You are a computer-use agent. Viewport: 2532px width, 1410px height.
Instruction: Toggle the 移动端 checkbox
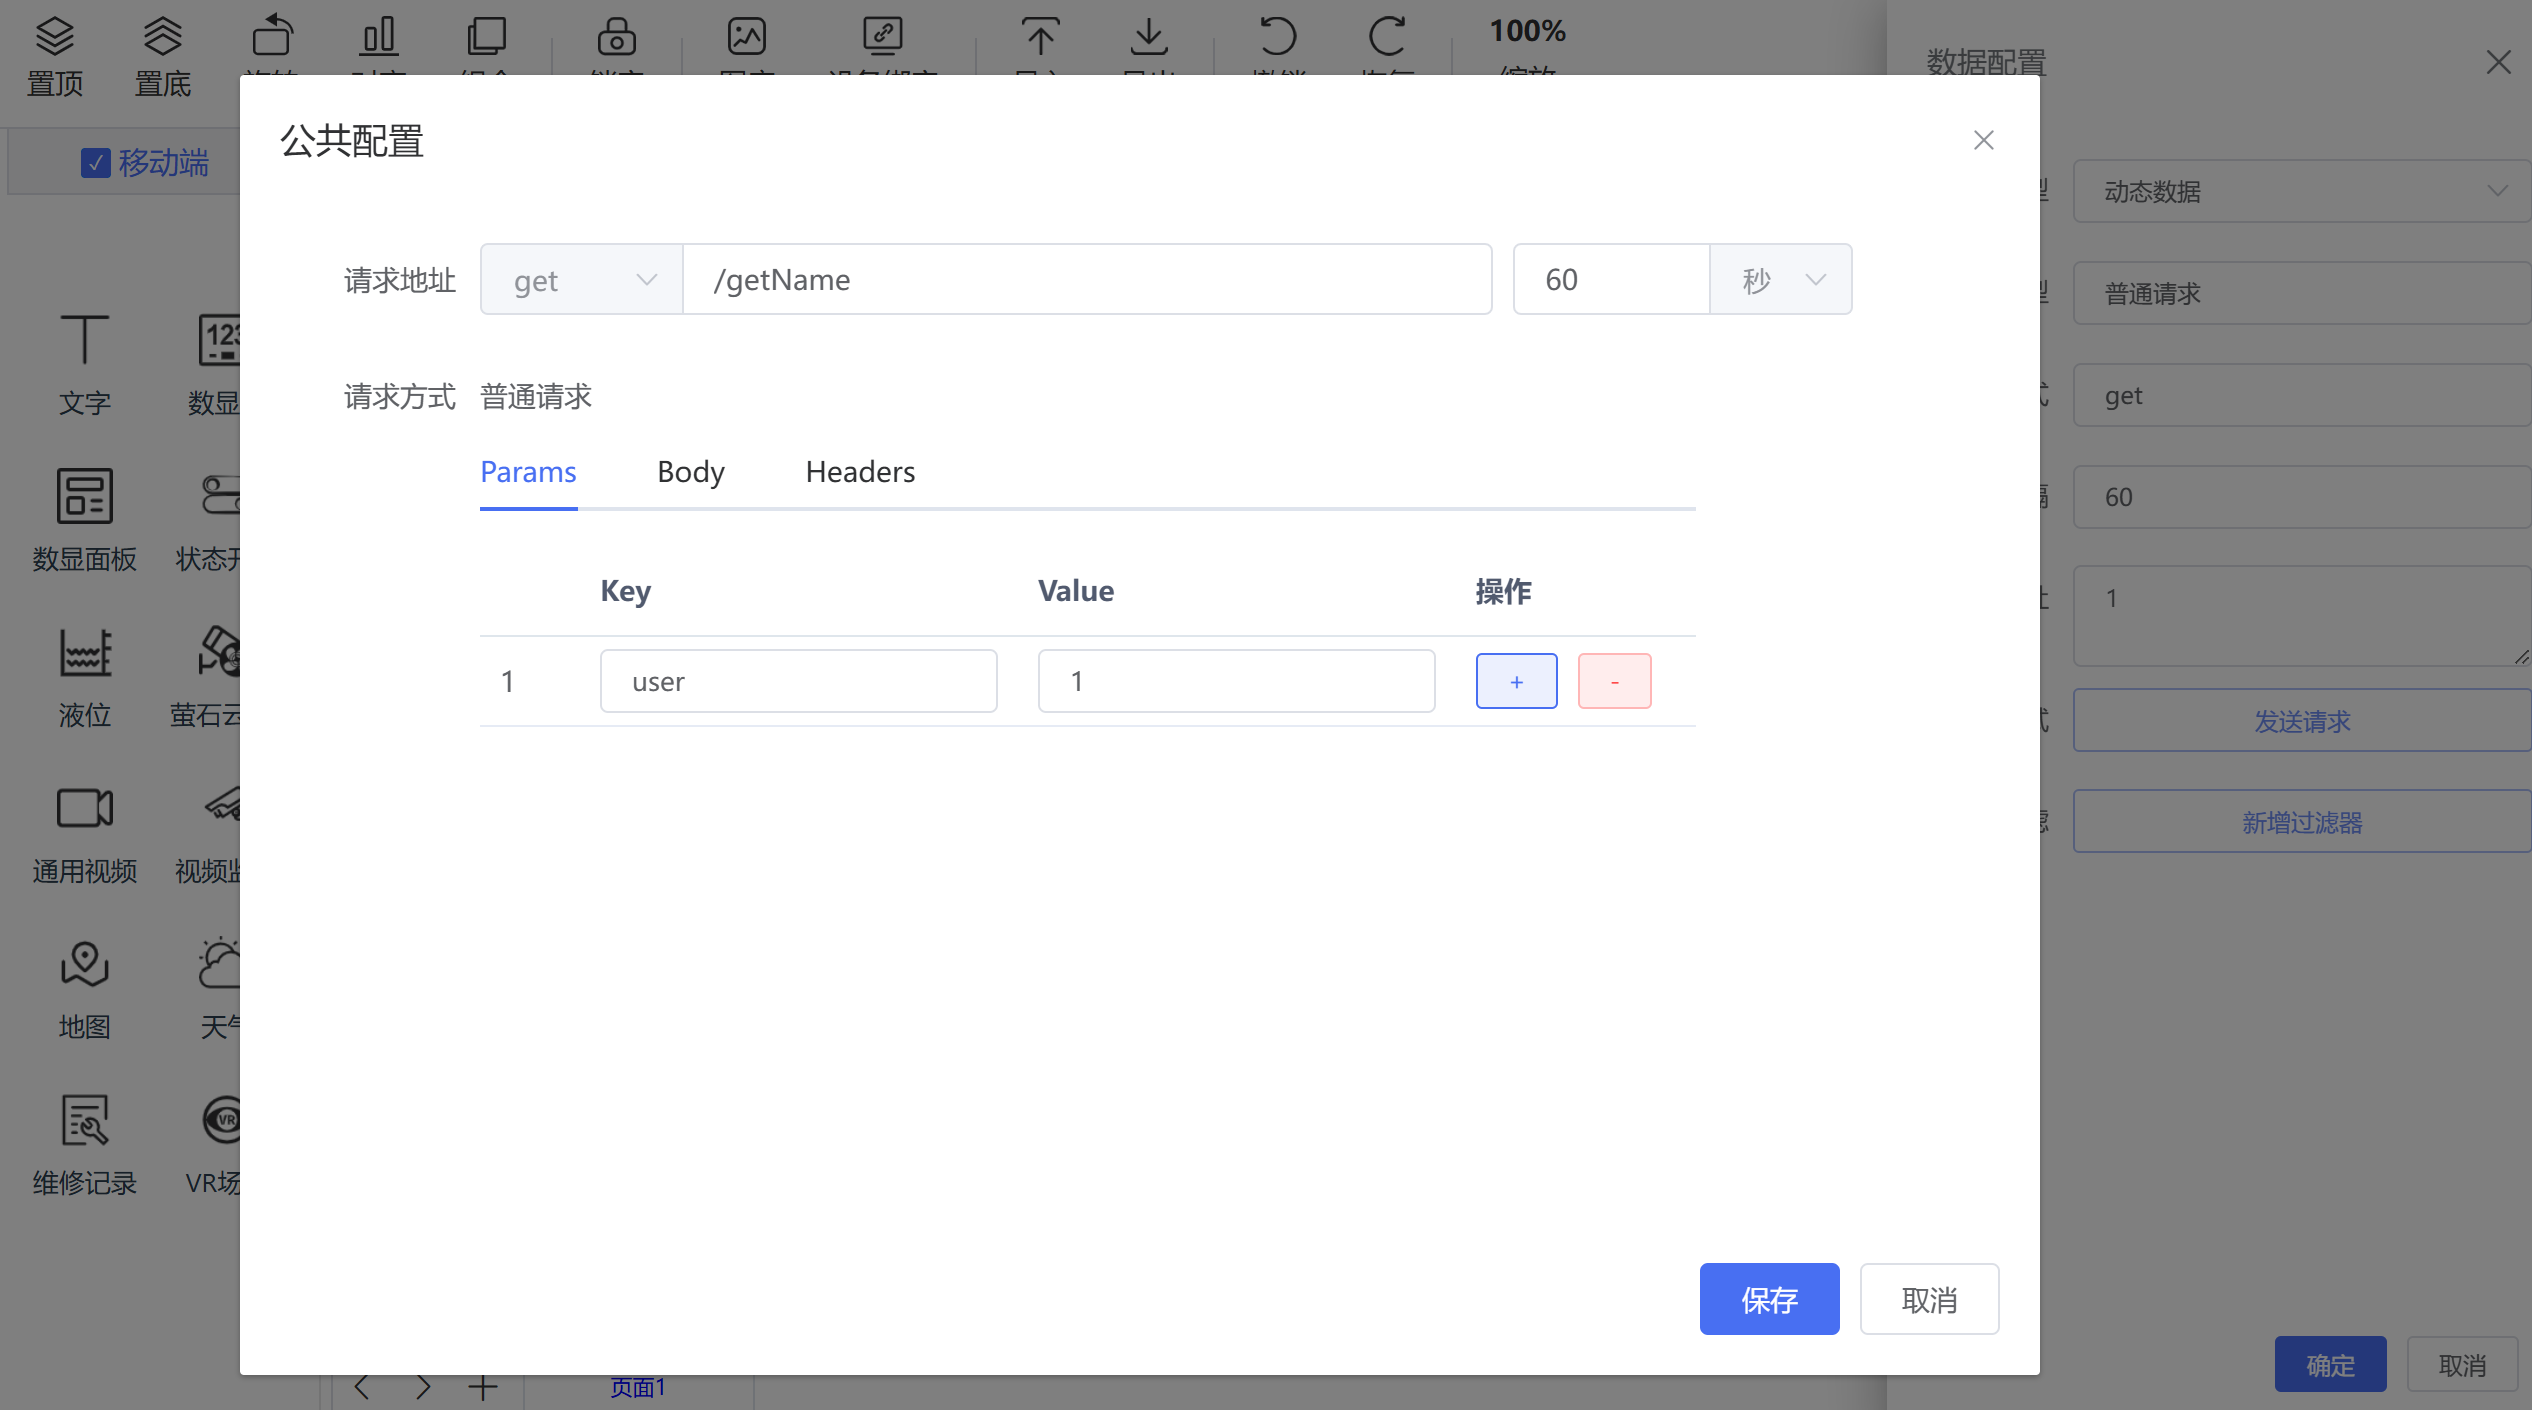(x=96, y=163)
